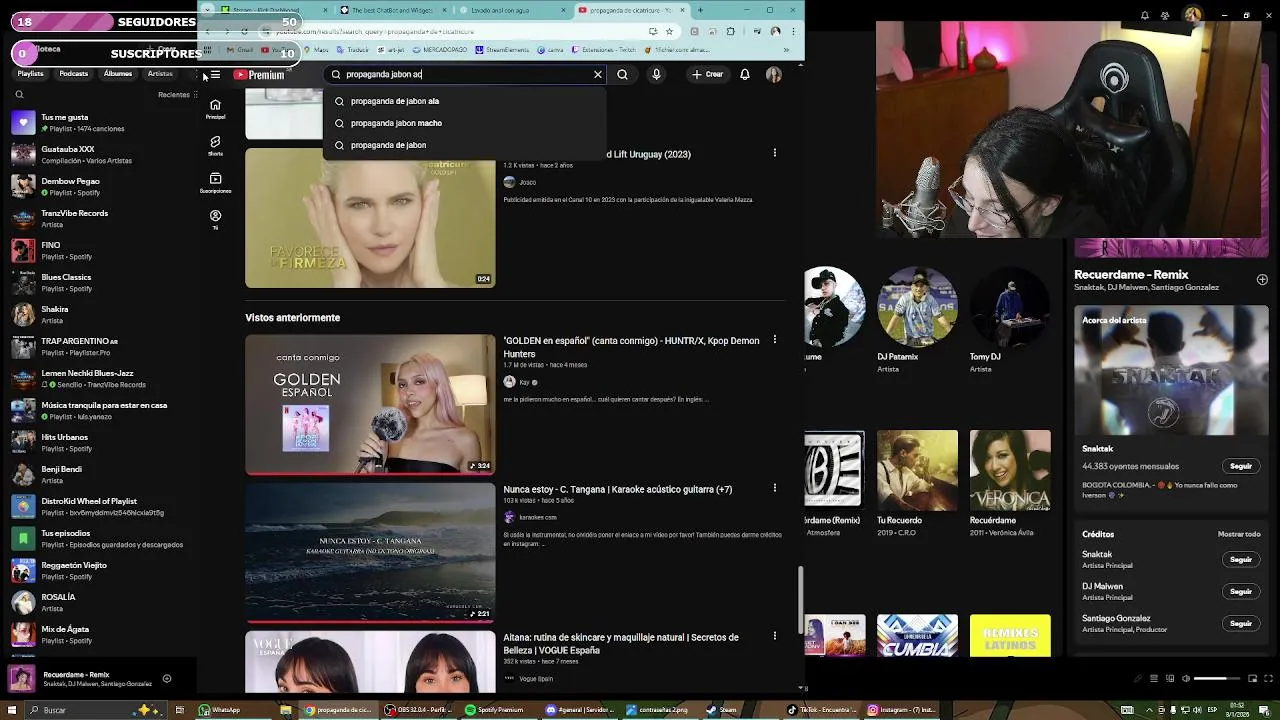
Task: Open the YouTube Crear button
Action: click(x=707, y=74)
